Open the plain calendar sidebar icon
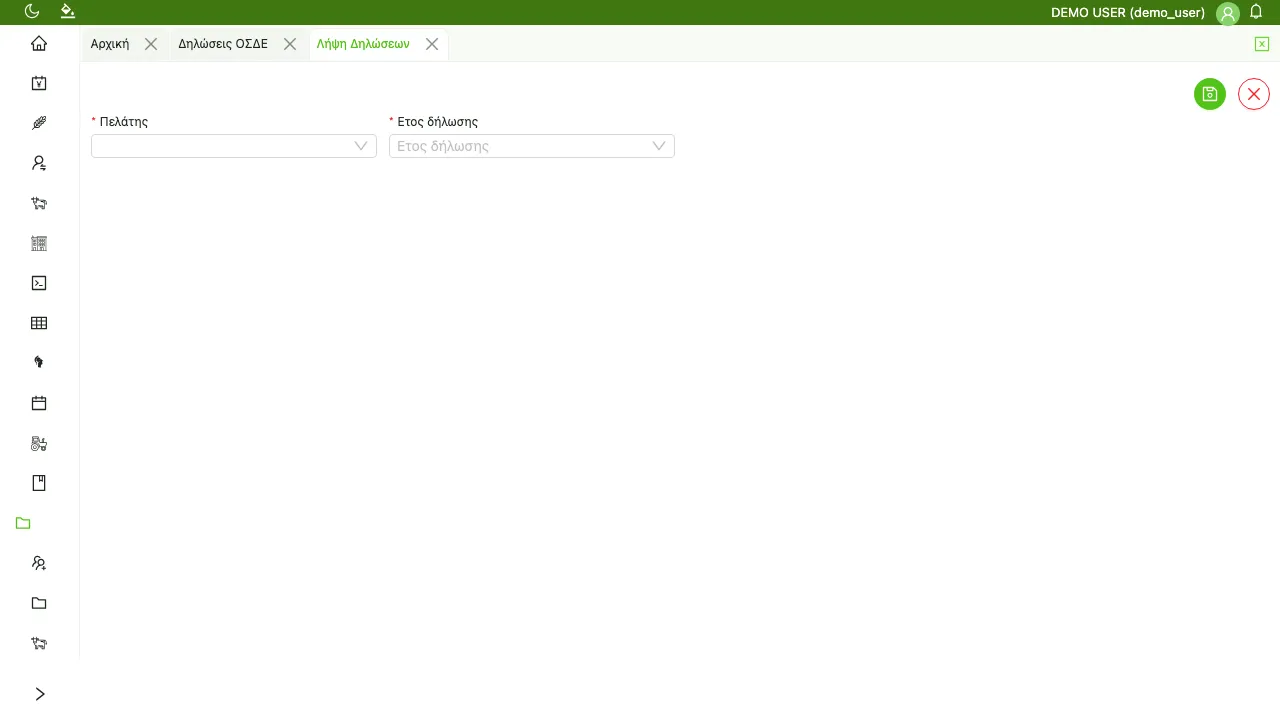The width and height of the screenshot is (1280, 720). (39, 403)
